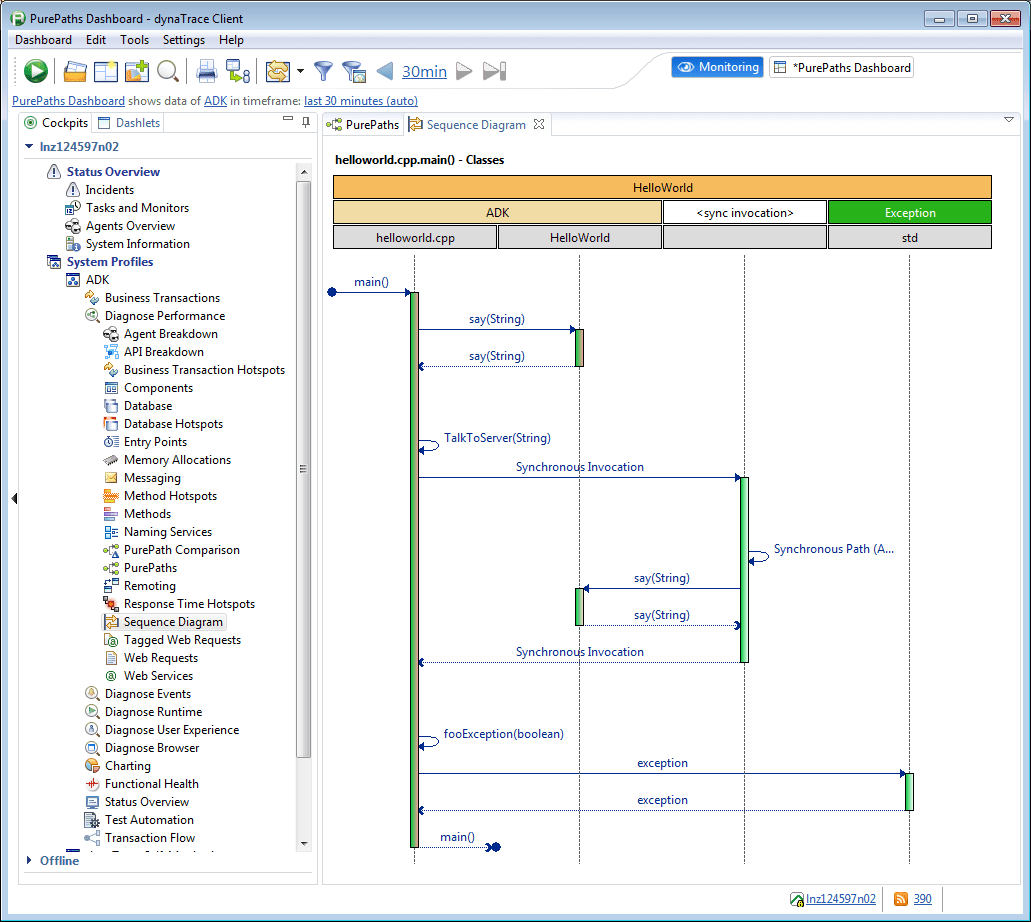1031x922 pixels.
Task: Select the PurePaths dashlet tab
Action: 363,124
